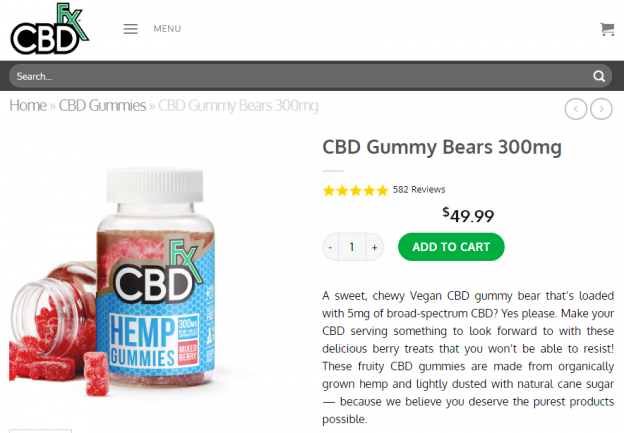Click the quantity number field
The height and width of the screenshot is (433, 624).
pyautogui.click(x=352, y=247)
